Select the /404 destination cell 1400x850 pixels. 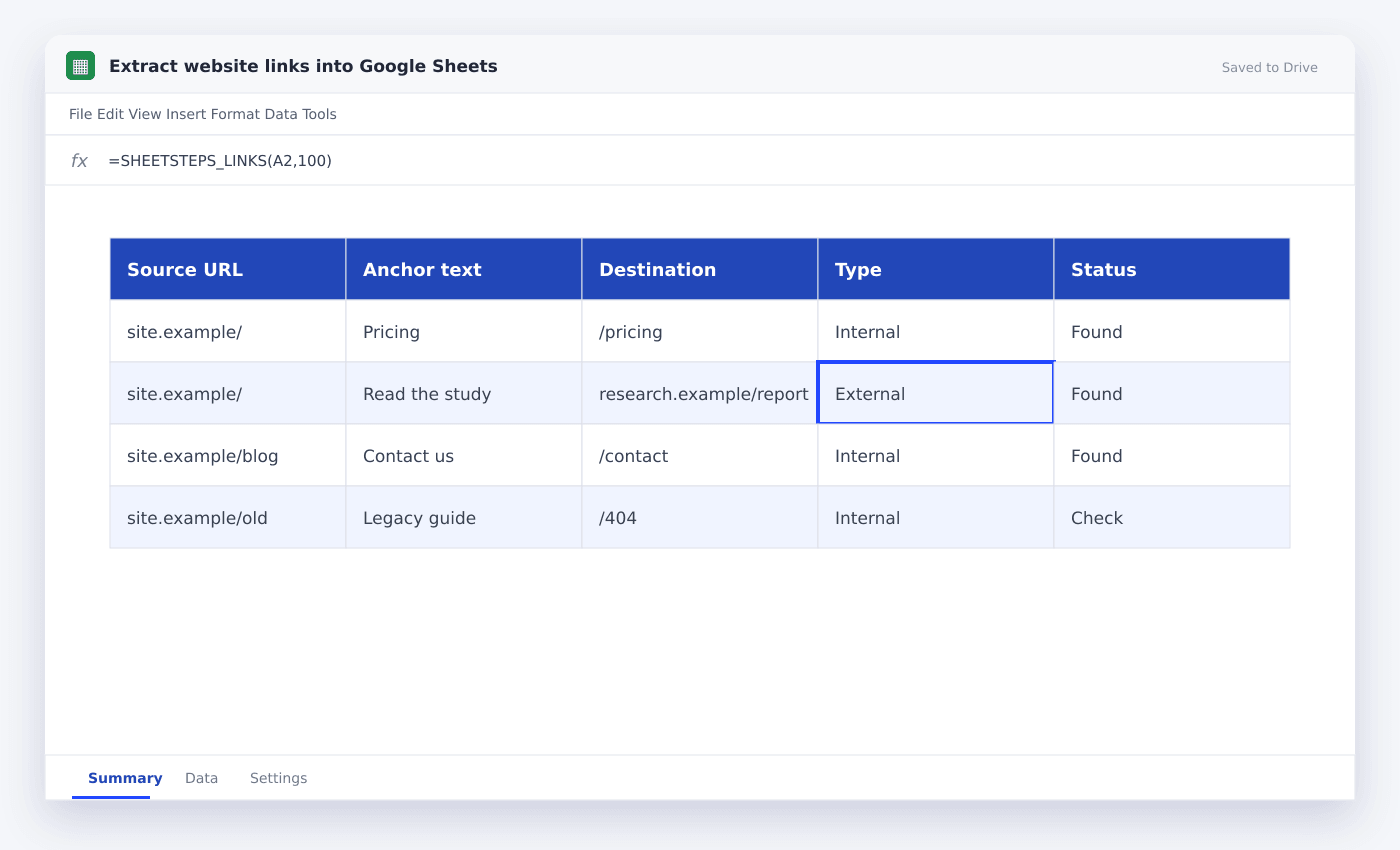700,517
